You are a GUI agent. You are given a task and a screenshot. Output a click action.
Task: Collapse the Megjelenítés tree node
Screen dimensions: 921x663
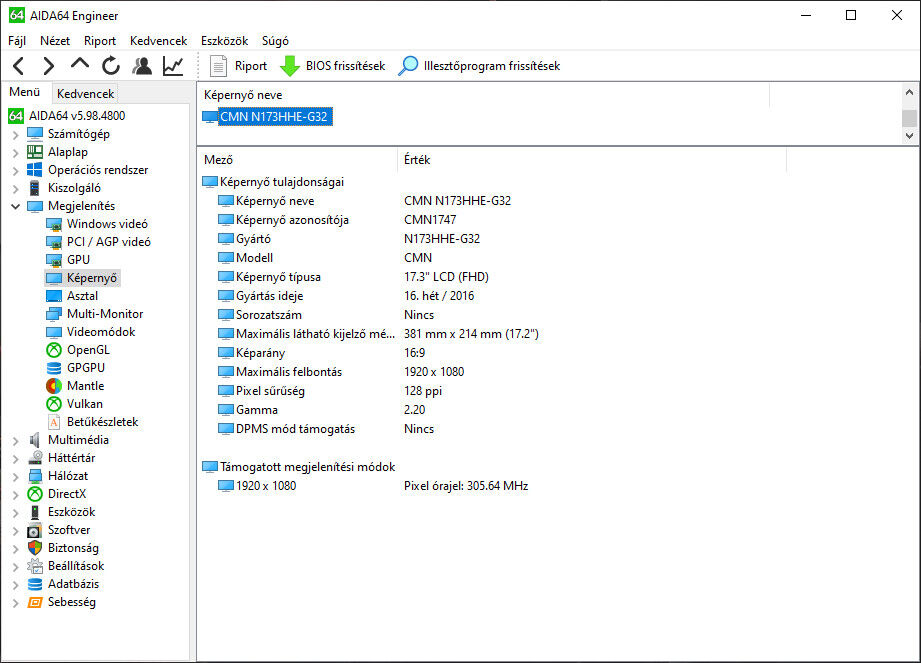pyautogui.click(x=16, y=206)
